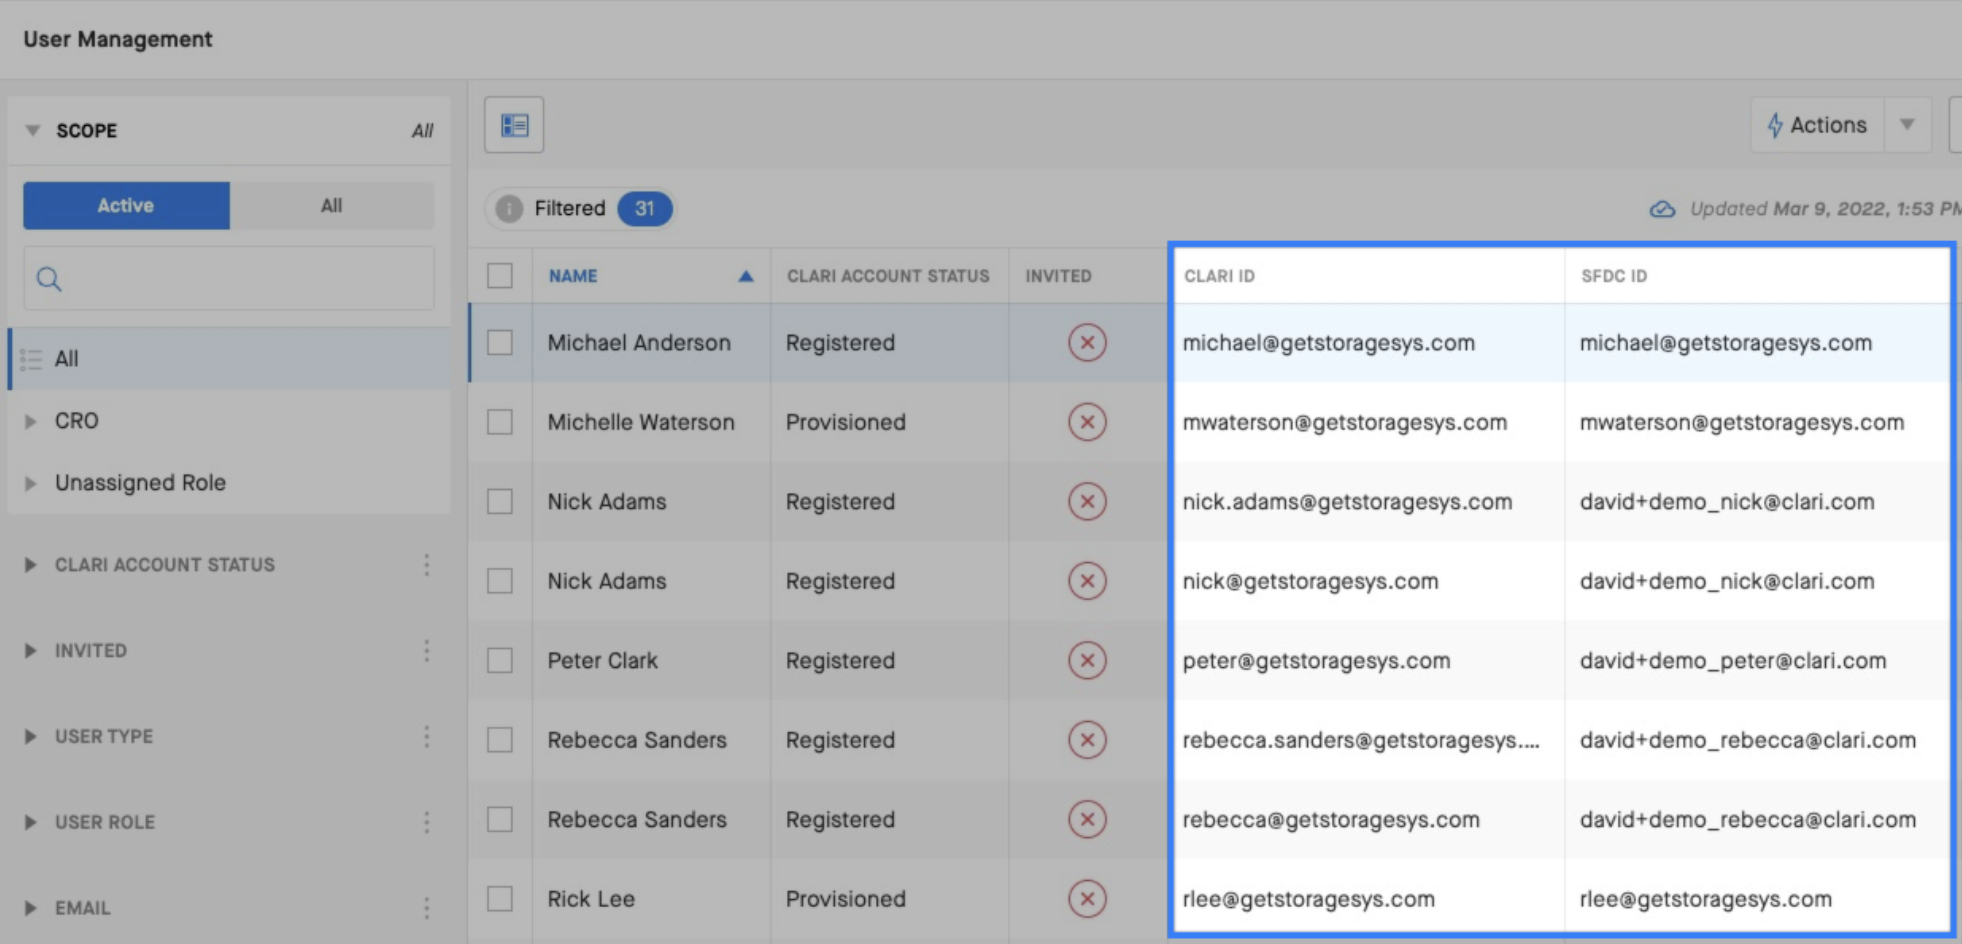1962x944 pixels.
Task: Click the invited X icon for Michael Anderson
Action: coord(1087,343)
